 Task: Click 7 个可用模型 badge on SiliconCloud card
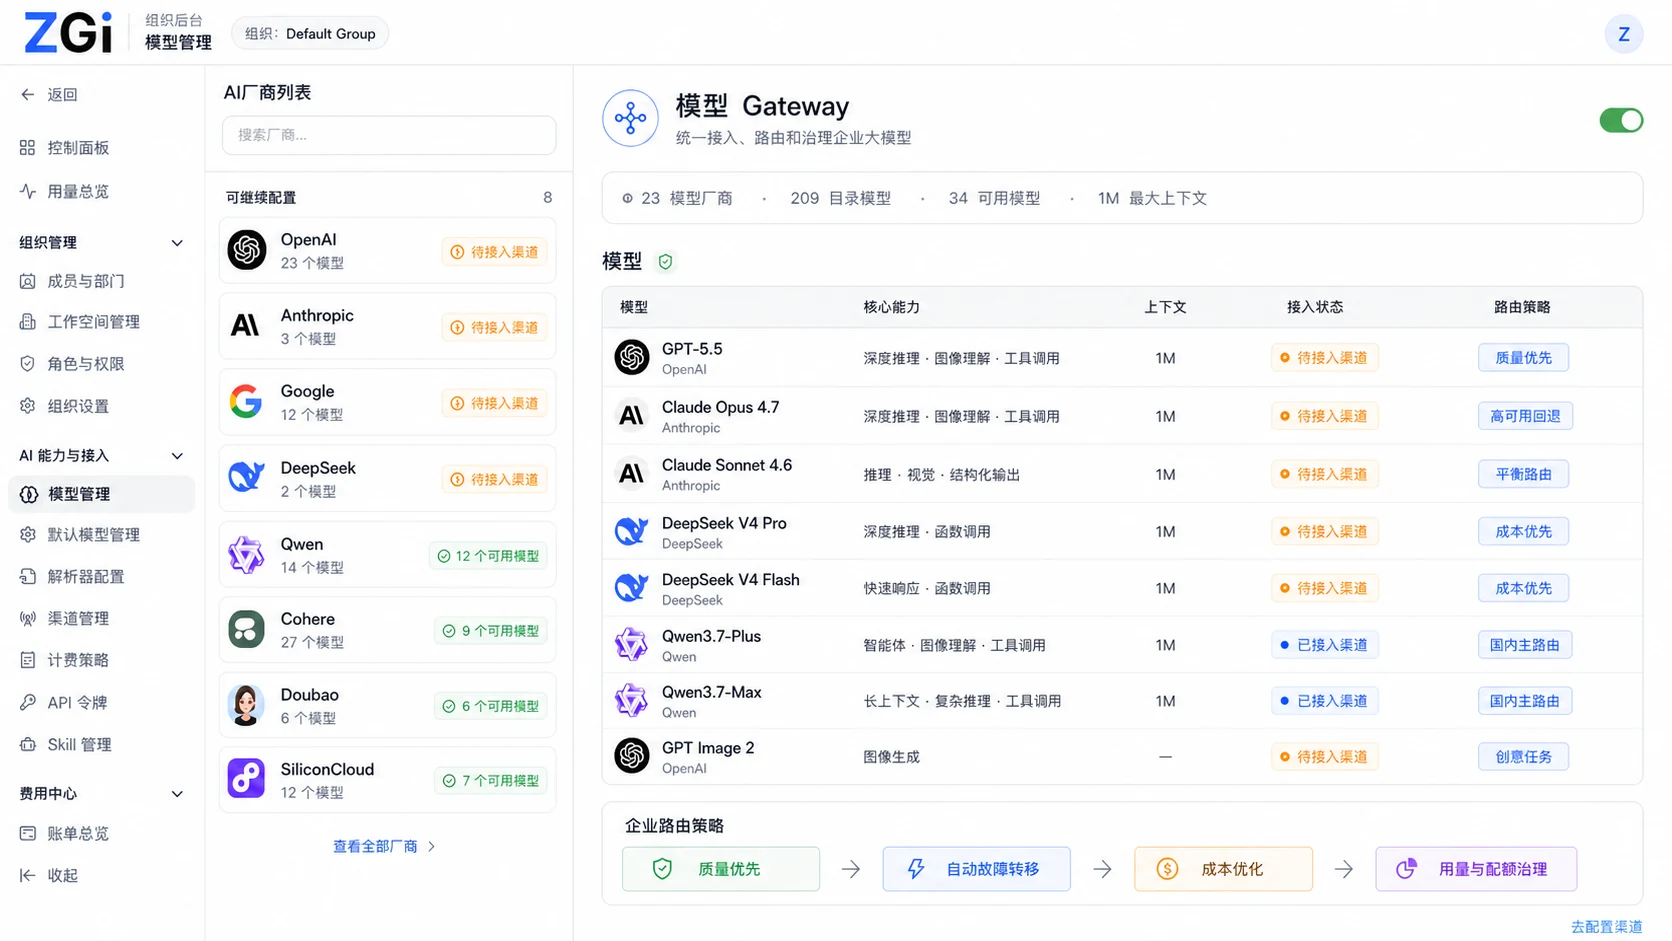point(492,781)
